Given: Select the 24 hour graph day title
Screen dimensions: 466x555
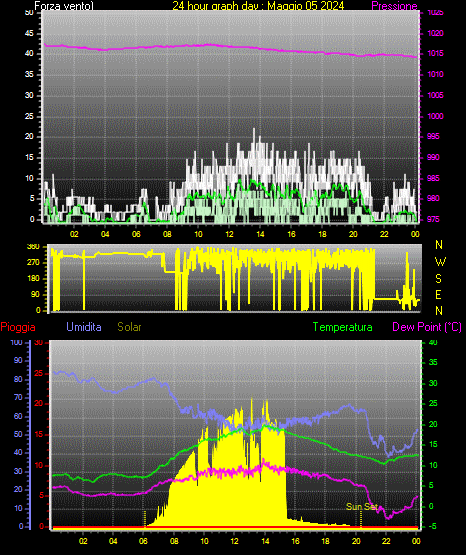Looking at the screenshot, I should click(x=258, y=6).
